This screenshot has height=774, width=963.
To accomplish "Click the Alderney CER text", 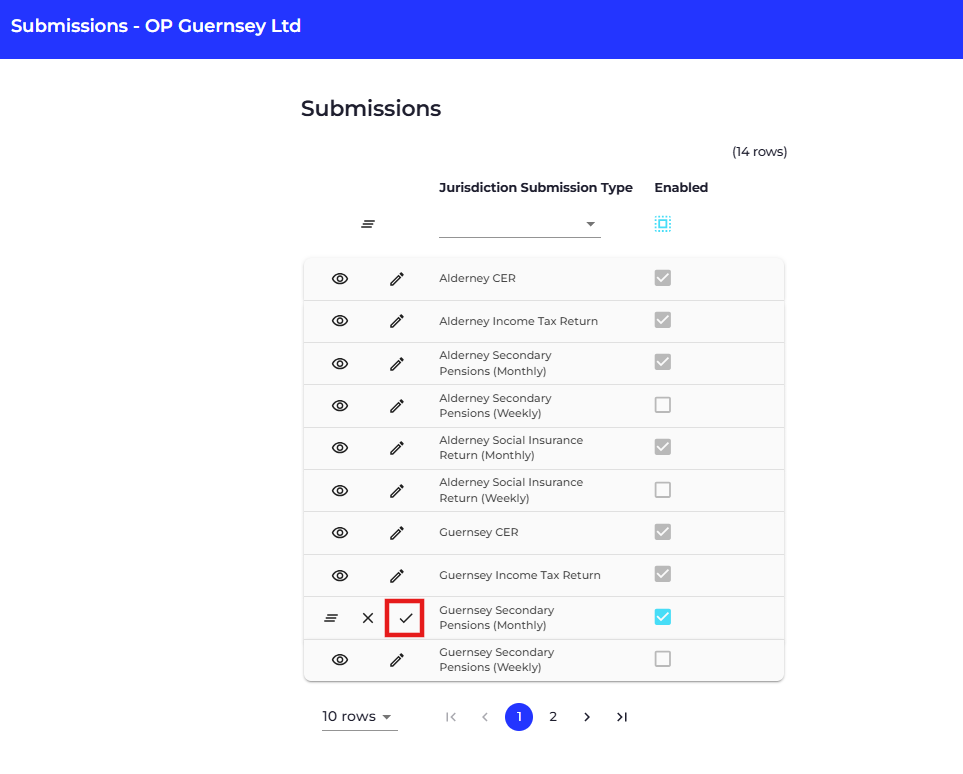I will tap(477, 279).
